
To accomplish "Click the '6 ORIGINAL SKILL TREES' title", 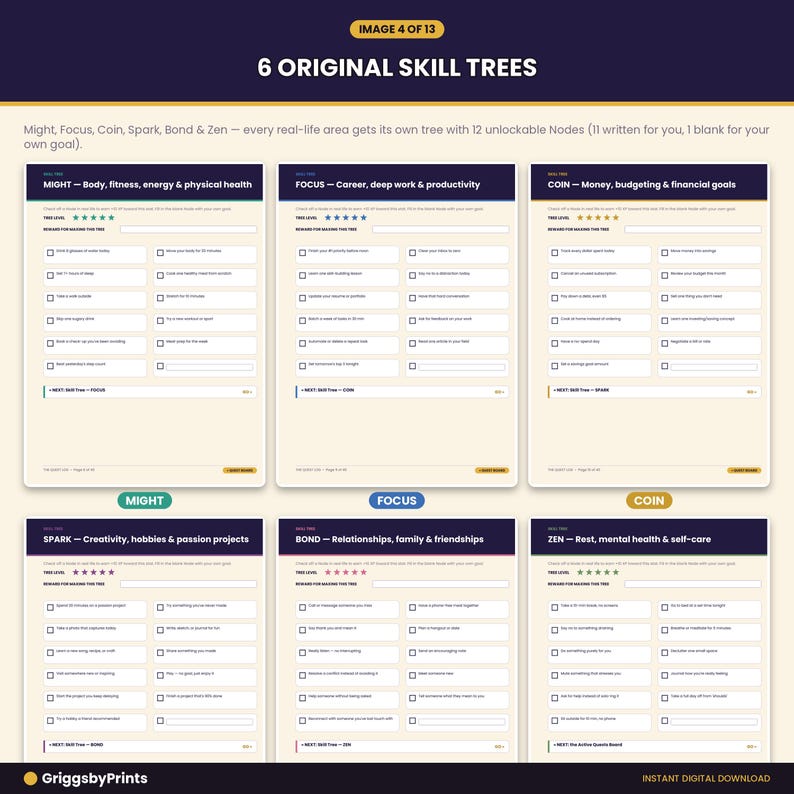I will pos(397,67).
